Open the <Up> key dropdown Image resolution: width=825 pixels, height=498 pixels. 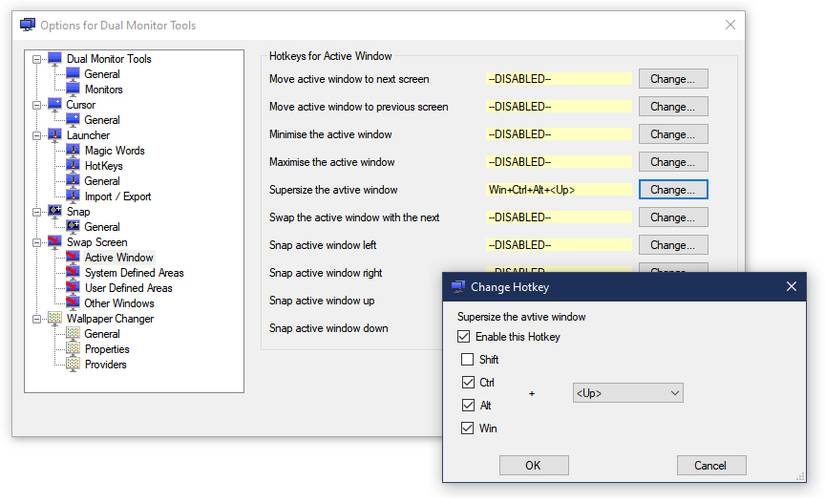point(628,393)
